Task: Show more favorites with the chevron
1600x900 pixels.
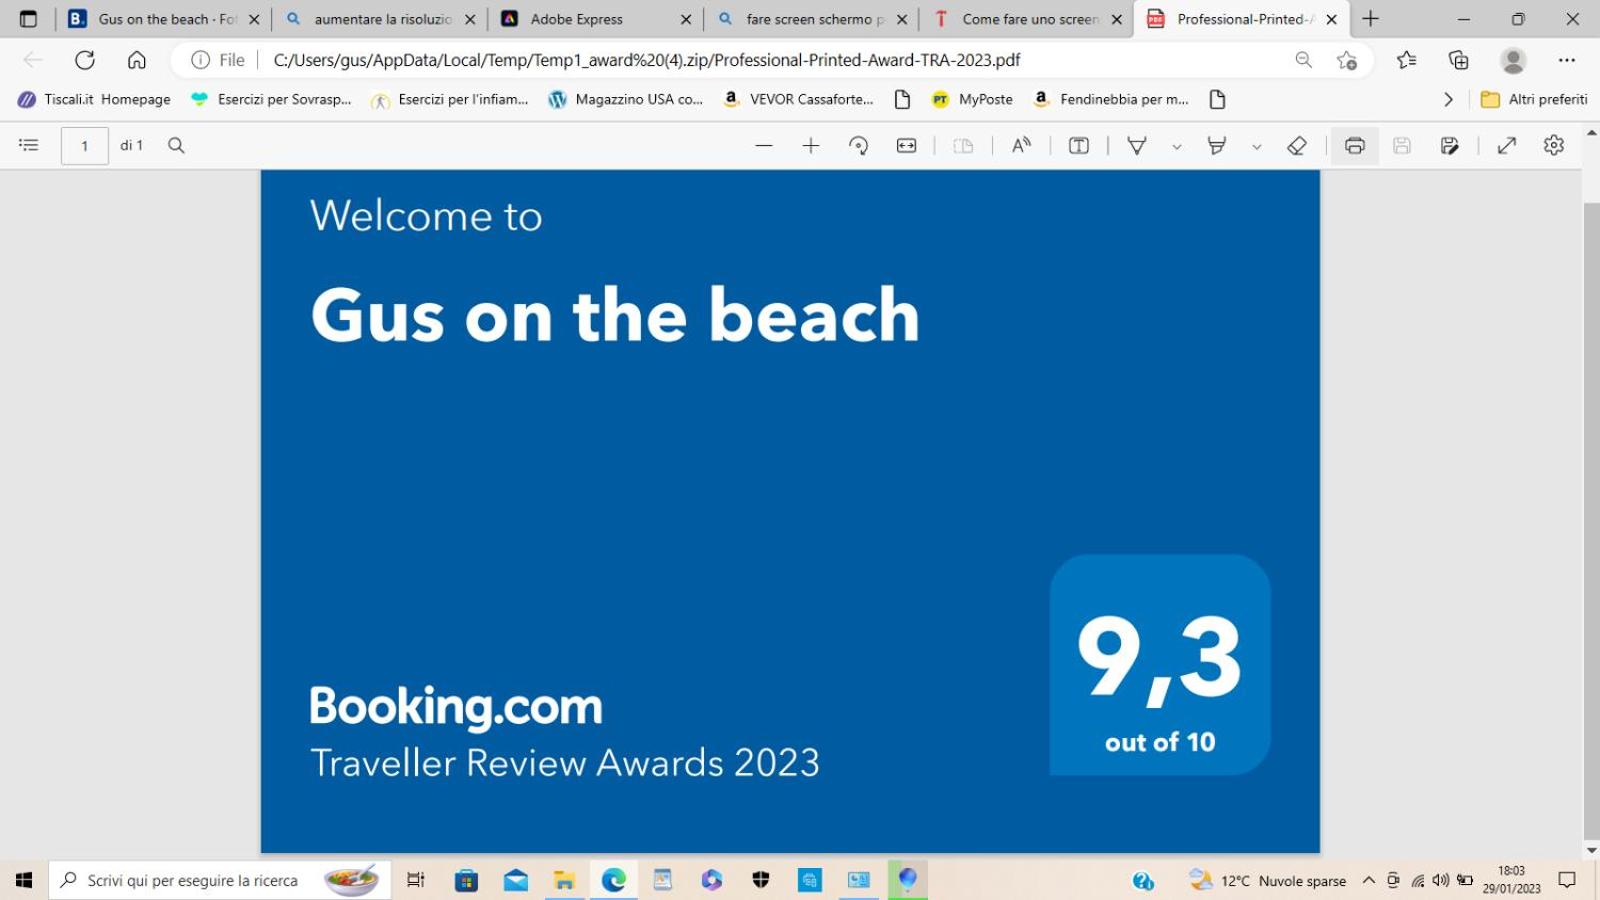Action: [1448, 99]
